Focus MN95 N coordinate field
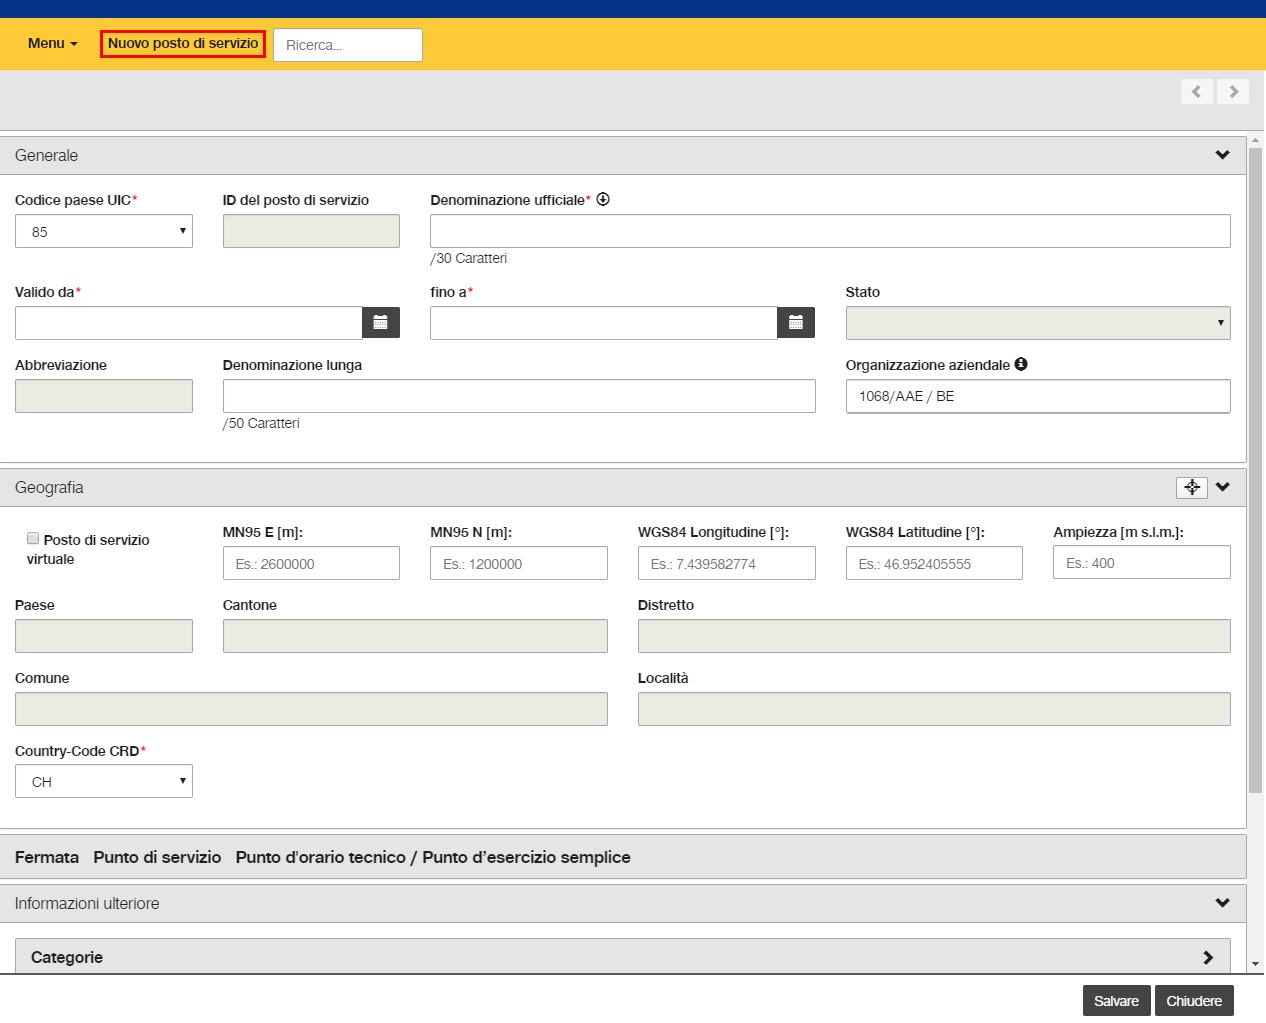Viewport: 1266px width, 1023px height. coord(519,563)
